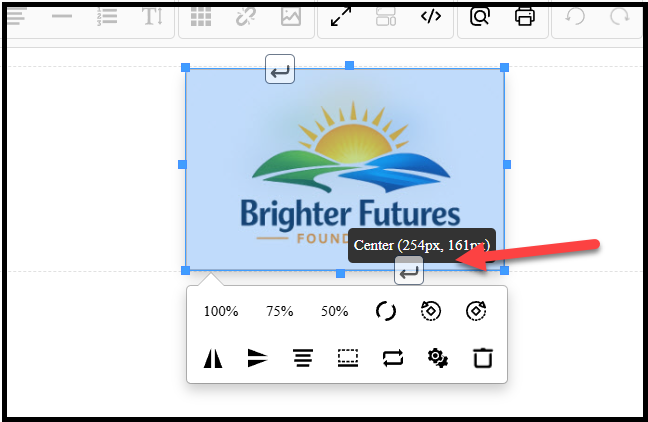This screenshot has height=422, width=648.
Task: Rotate the image right
Action: [476, 311]
